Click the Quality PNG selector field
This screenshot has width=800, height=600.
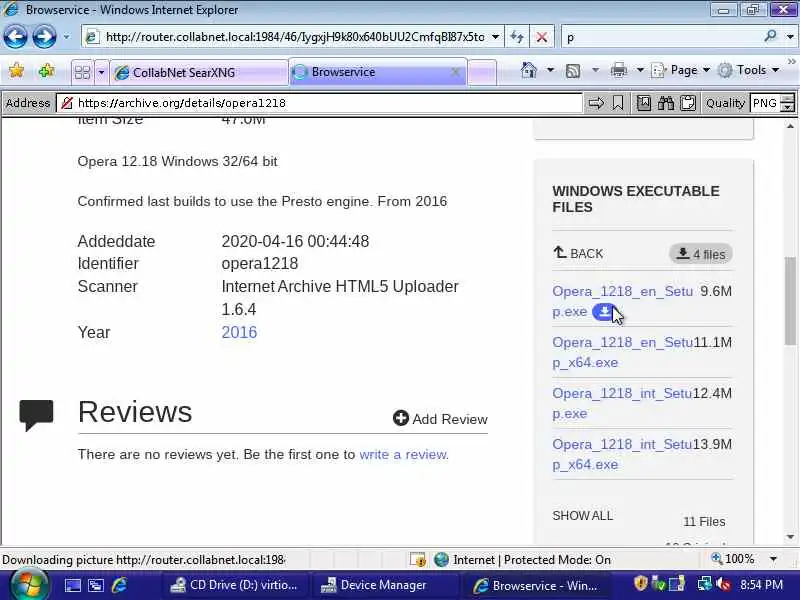[x=765, y=103]
